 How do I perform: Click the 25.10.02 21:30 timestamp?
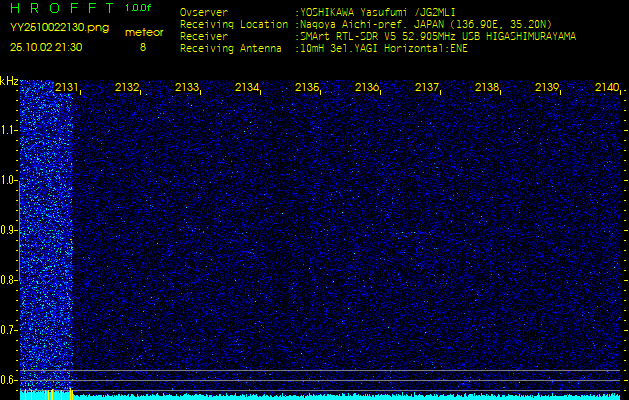coord(46,47)
